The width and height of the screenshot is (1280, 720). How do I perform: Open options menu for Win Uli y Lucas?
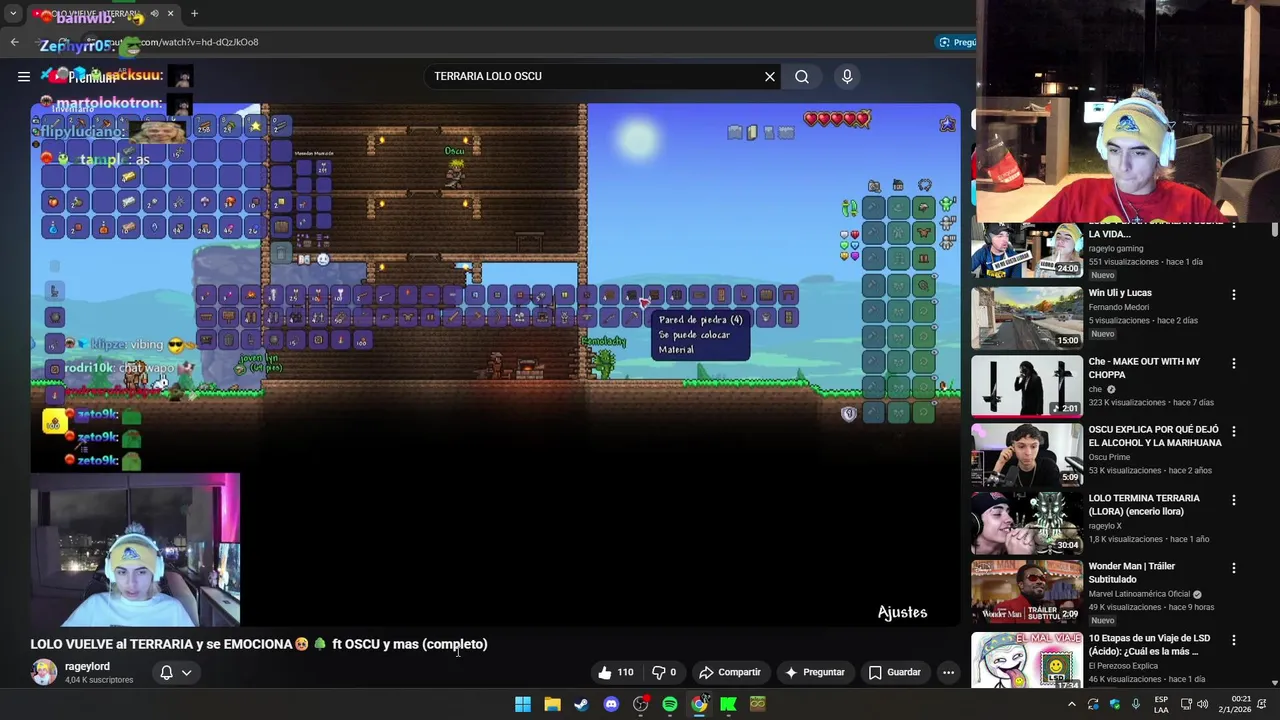1233,295
